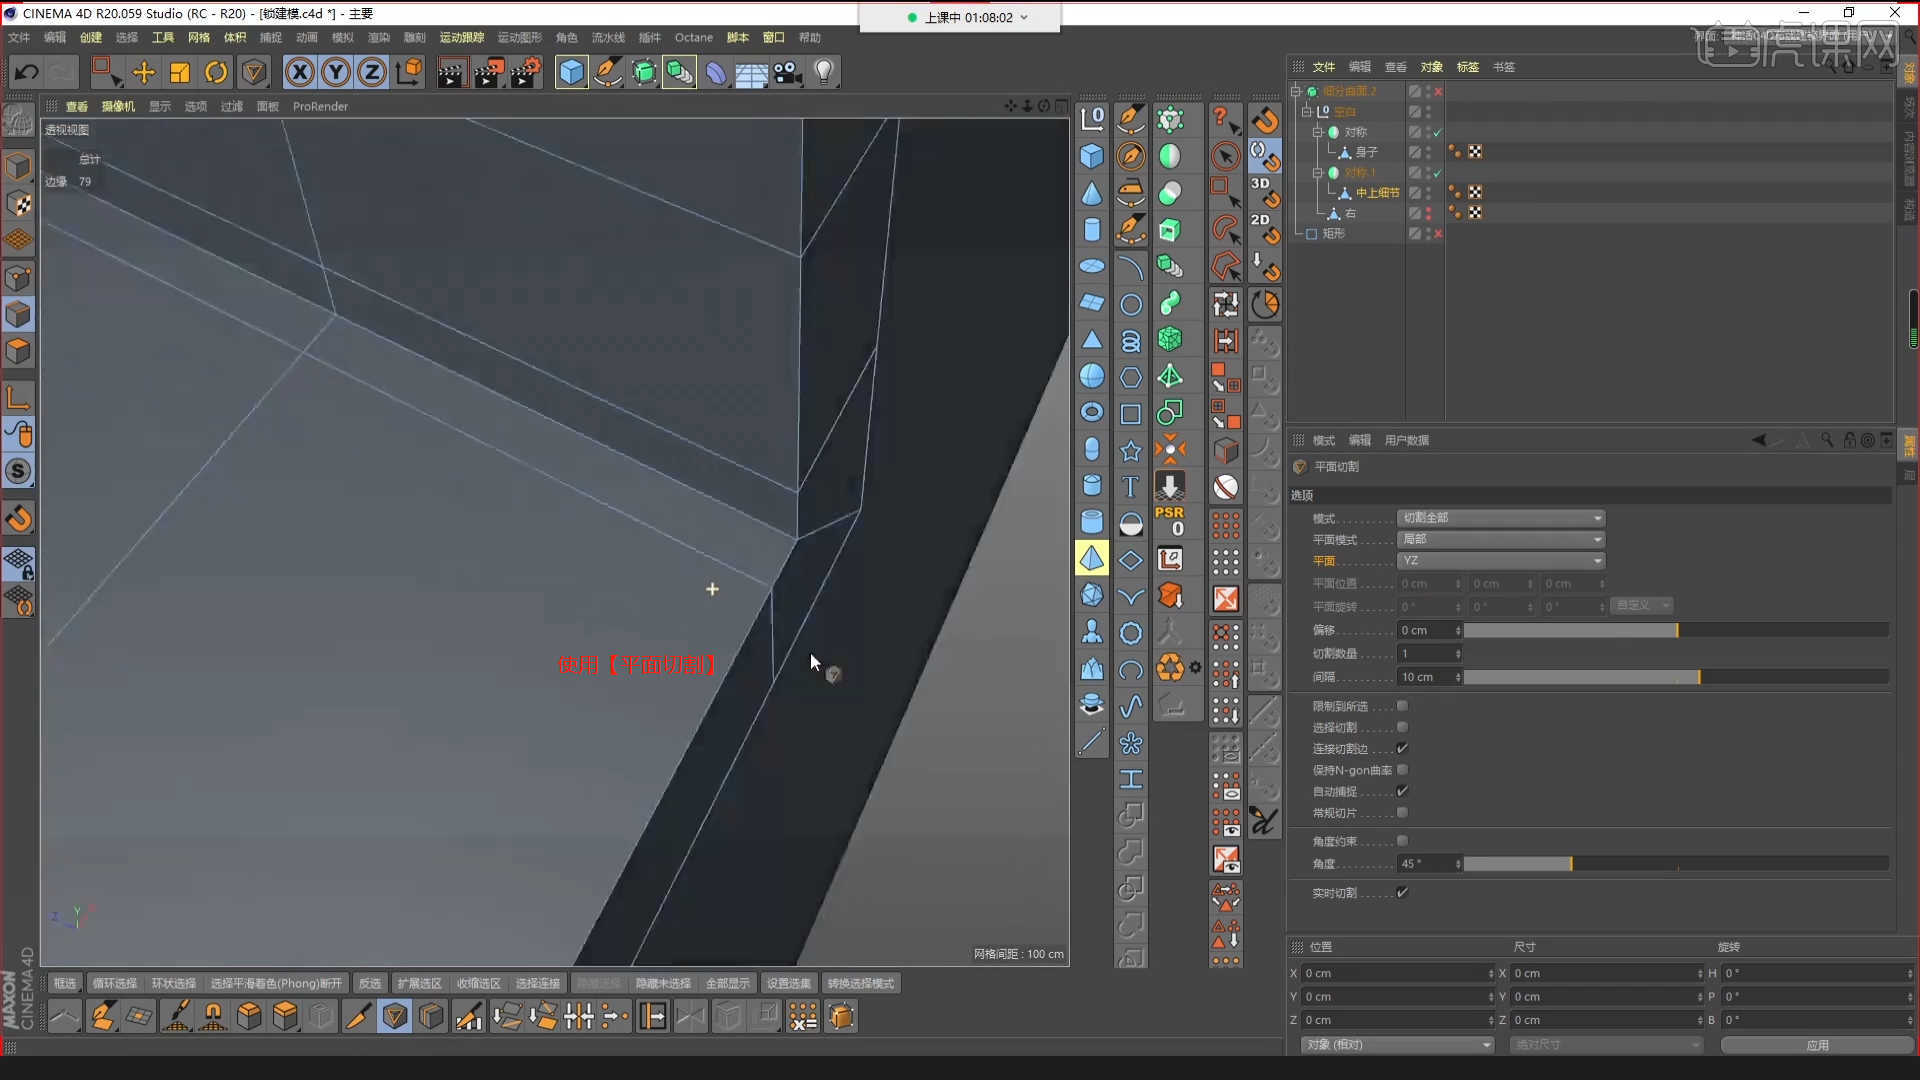This screenshot has height=1080, width=1920.
Task: Click the question mark help tool icon
Action: pyautogui.click(x=1225, y=120)
